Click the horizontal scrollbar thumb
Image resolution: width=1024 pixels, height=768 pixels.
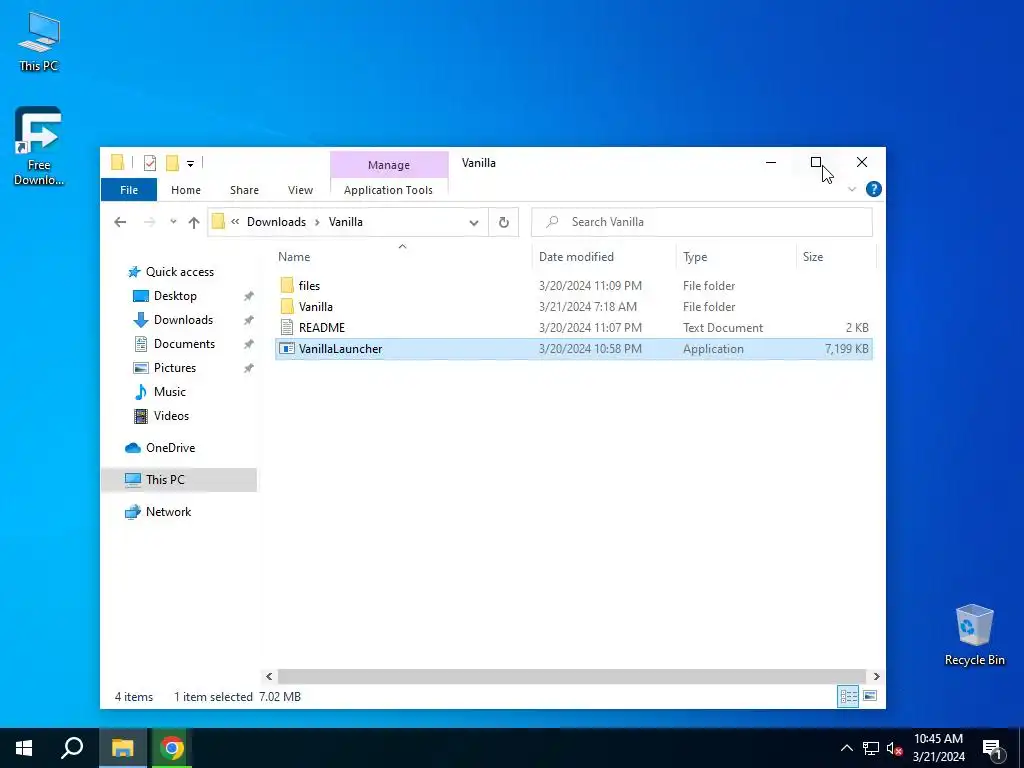[572, 677]
